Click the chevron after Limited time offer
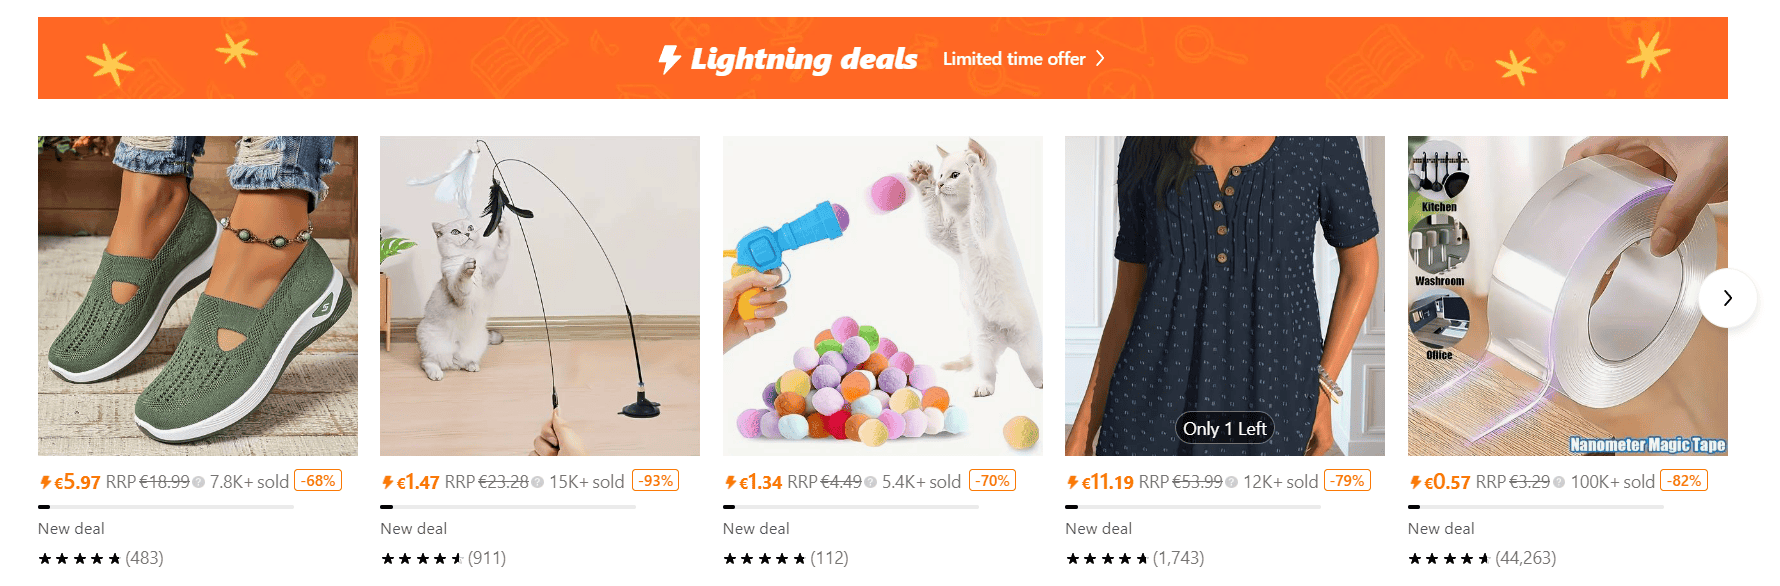The width and height of the screenshot is (1780, 586). tap(1100, 58)
